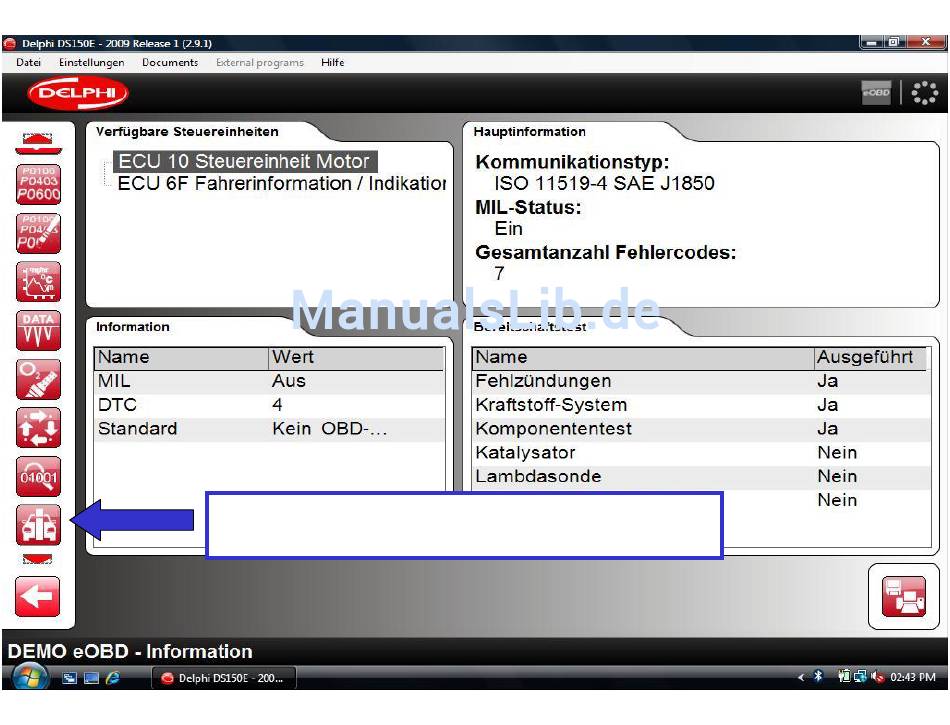
Task: Open the Documents menu
Action: [170, 62]
